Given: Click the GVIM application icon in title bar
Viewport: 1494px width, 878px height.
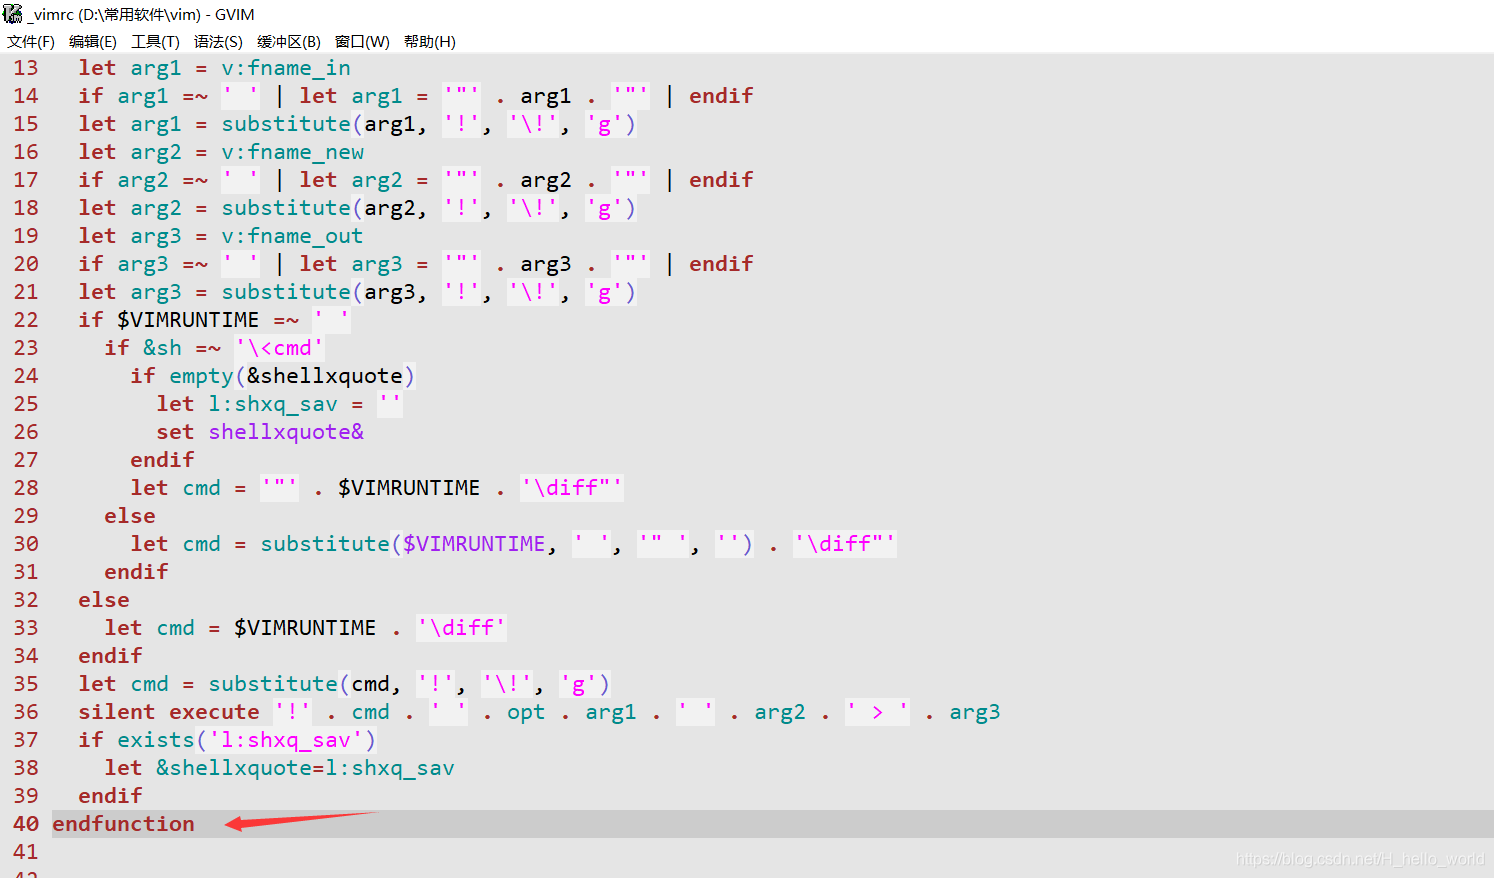Looking at the screenshot, I should pos(13,14).
